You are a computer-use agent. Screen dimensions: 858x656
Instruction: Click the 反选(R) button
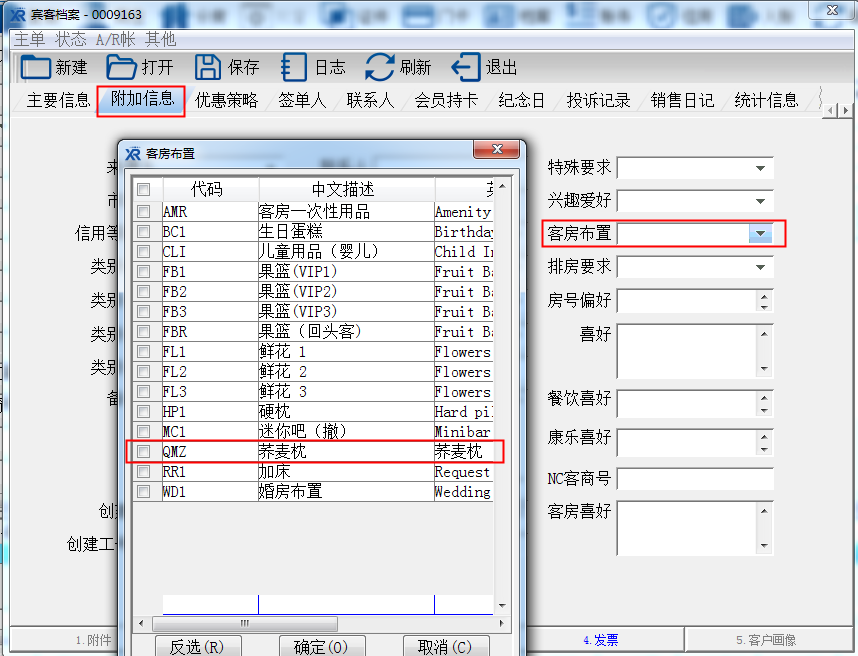tap(197, 647)
